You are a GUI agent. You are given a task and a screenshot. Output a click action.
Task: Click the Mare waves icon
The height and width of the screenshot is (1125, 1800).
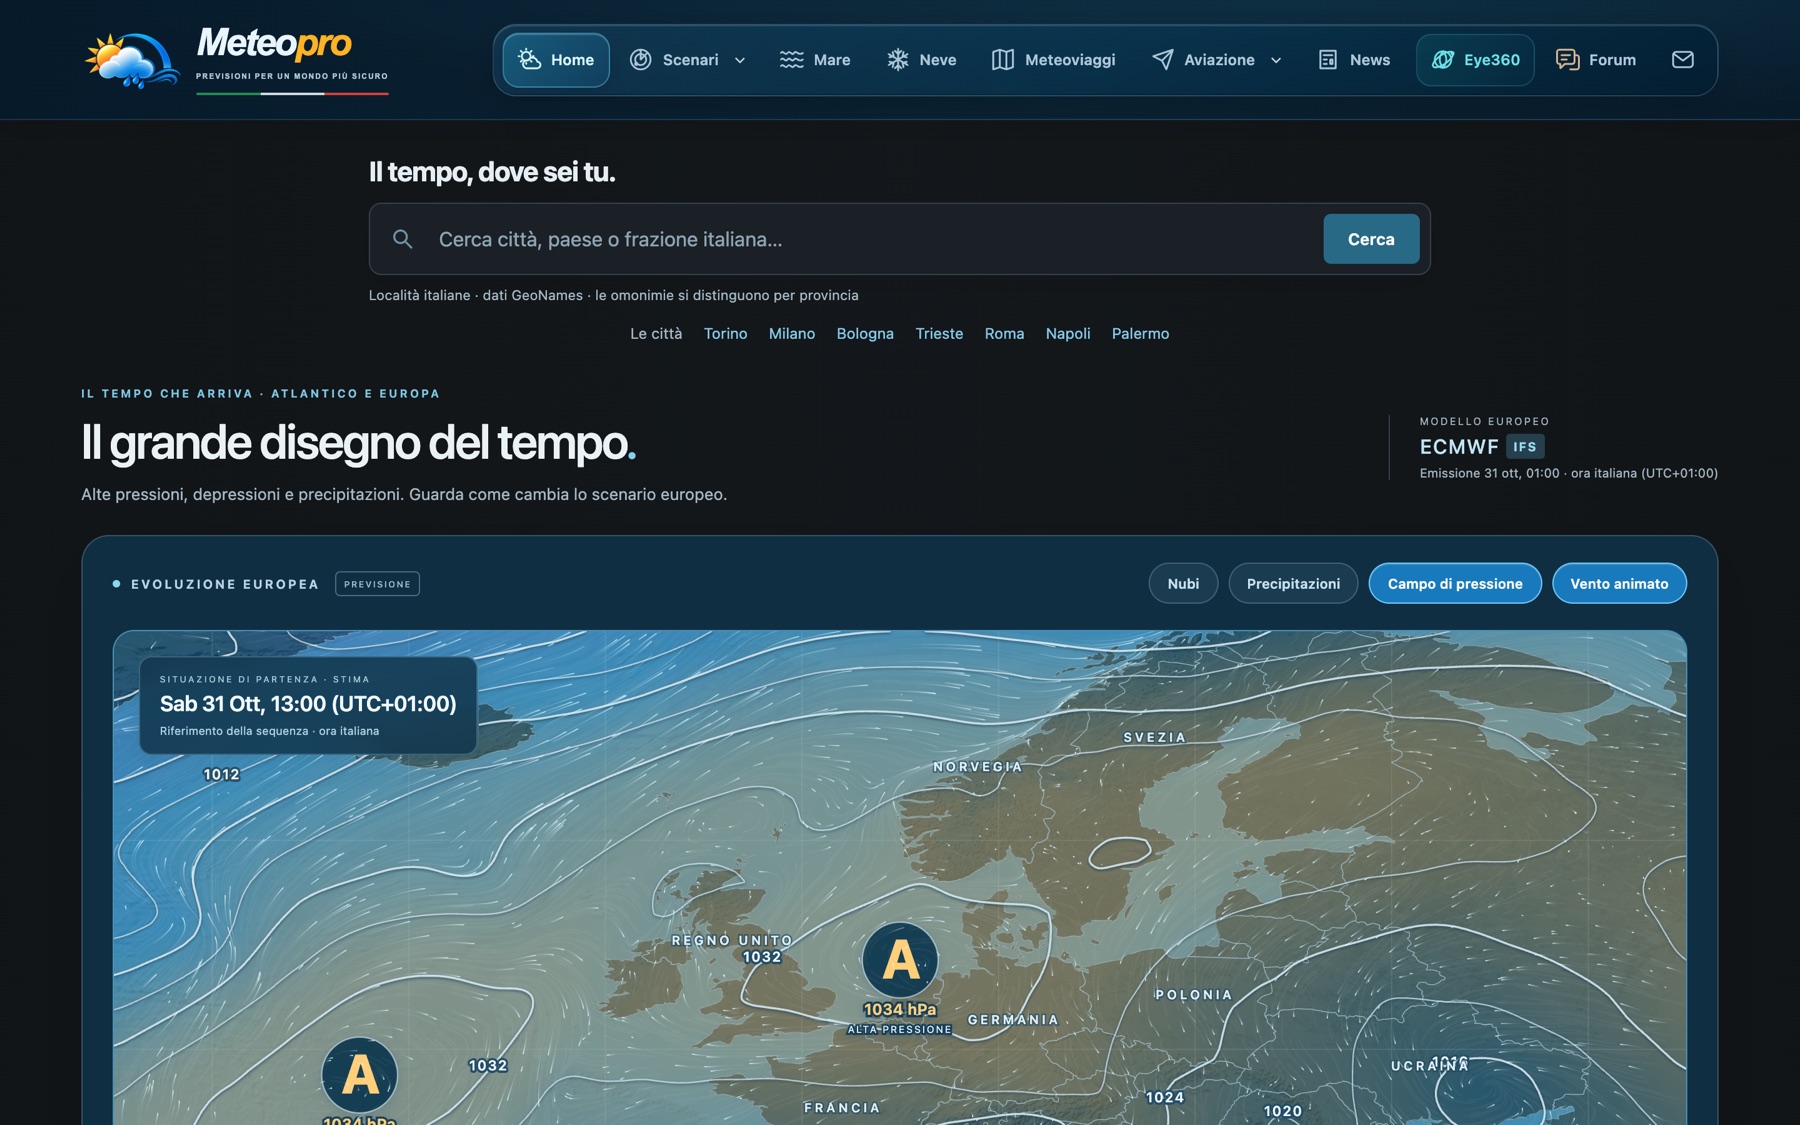click(791, 60)
